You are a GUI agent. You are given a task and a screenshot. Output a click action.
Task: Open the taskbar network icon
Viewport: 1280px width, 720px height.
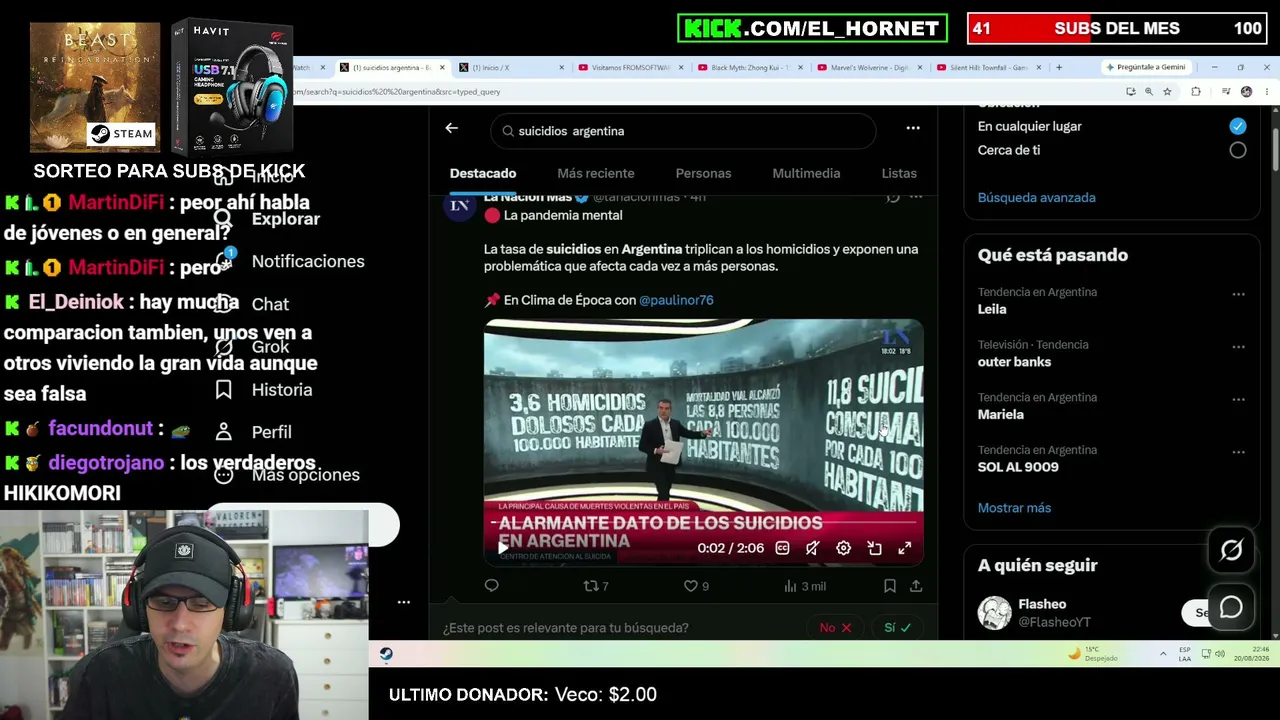point(1205,654)
